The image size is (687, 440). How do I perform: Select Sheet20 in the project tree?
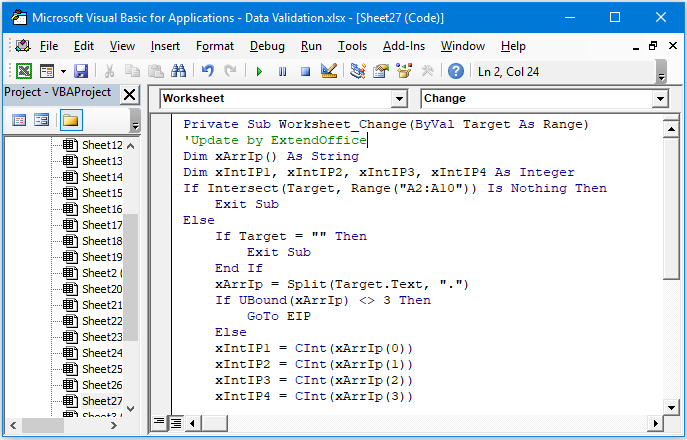pos(102,289)
